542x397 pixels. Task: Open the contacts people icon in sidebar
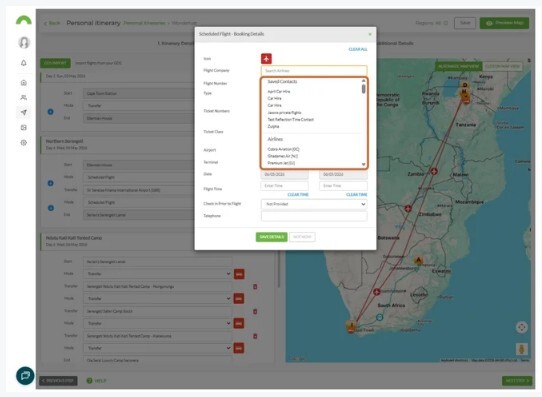(x=24, y=97)
